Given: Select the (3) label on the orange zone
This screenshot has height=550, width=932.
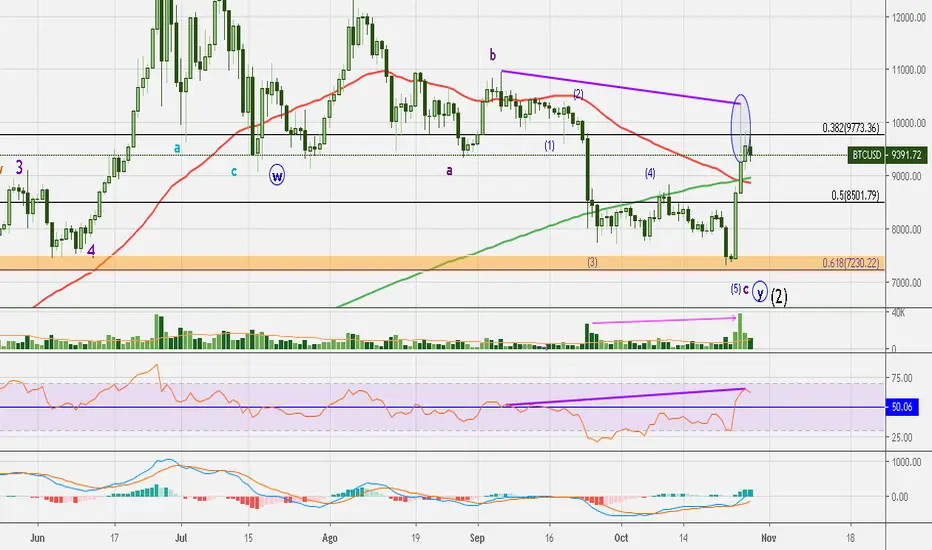Looking at the screenshot, I should 593,262.
